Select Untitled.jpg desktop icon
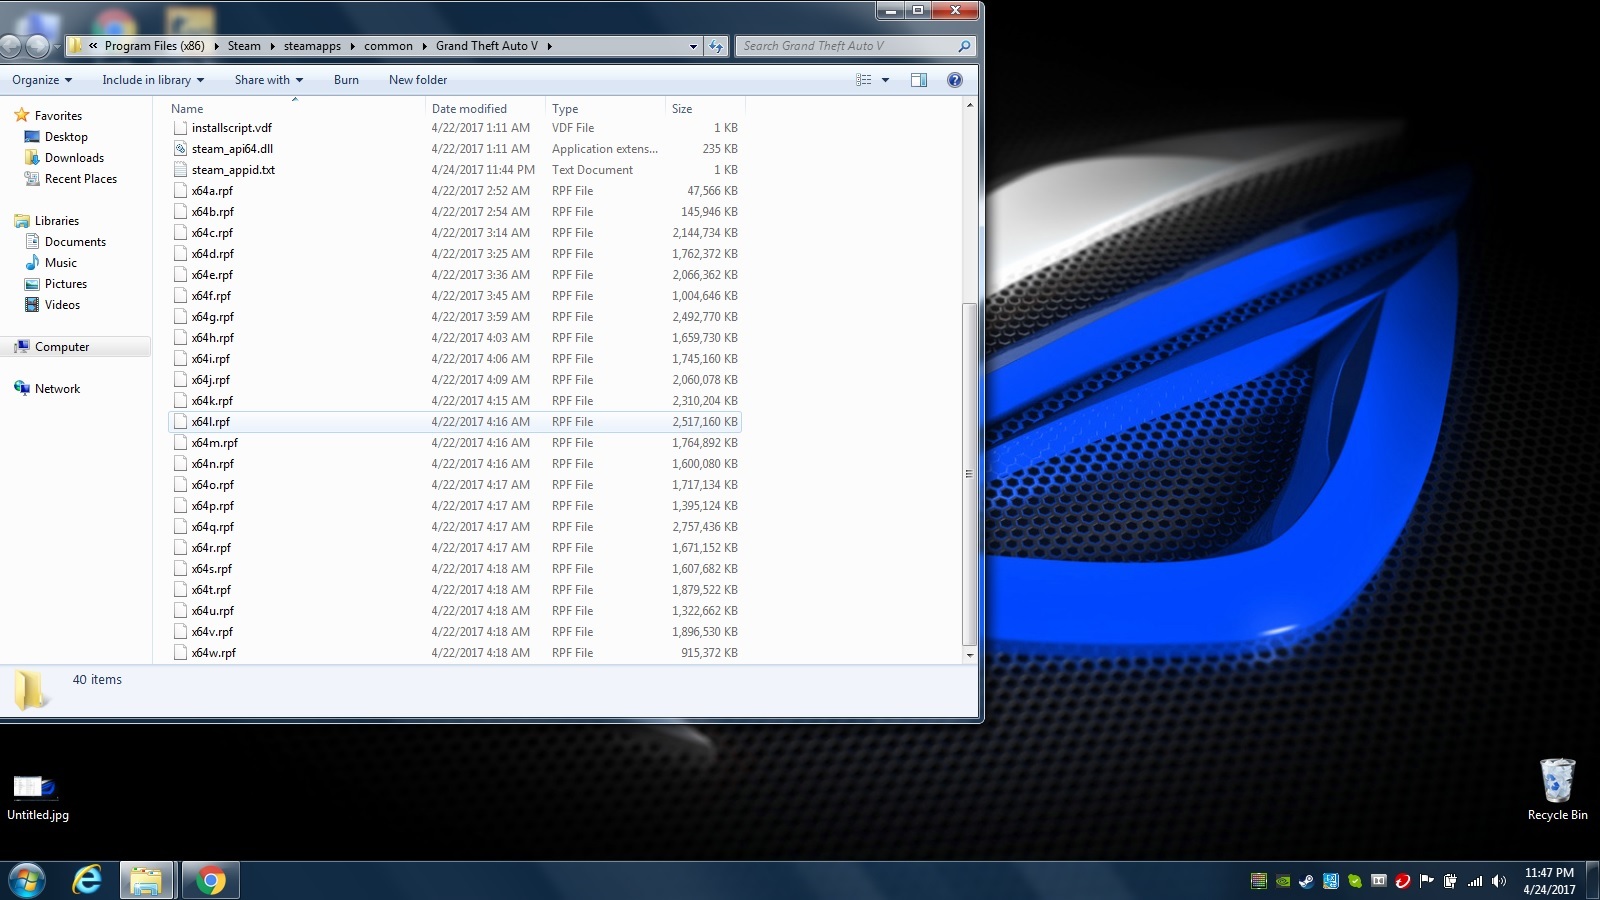 coord(37,797)
